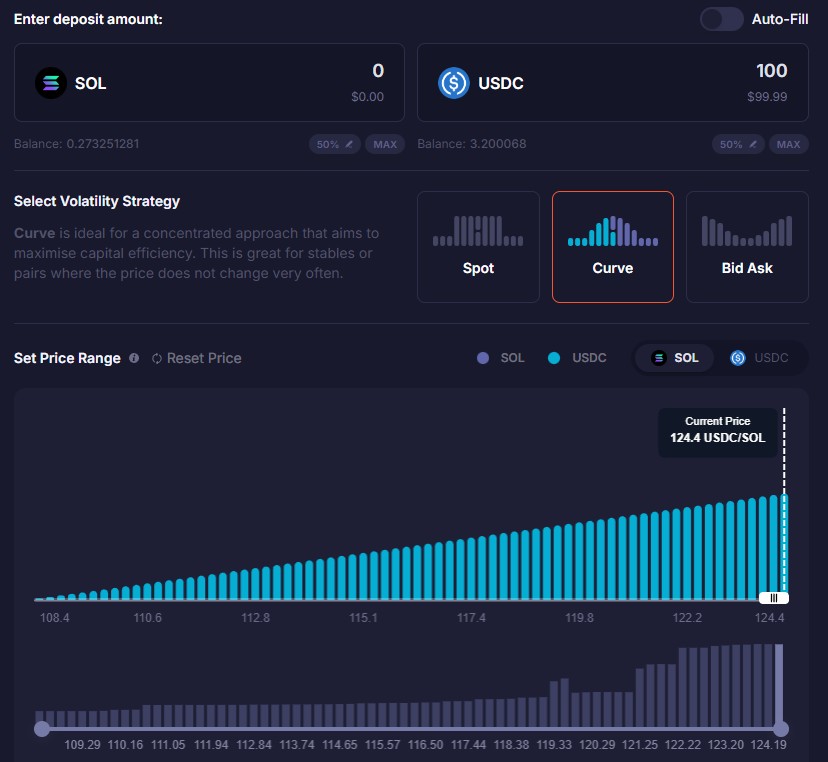The image size is (828, 762).
Task: Enable the Auto-Fill toggle
Action: coord(721,19)
